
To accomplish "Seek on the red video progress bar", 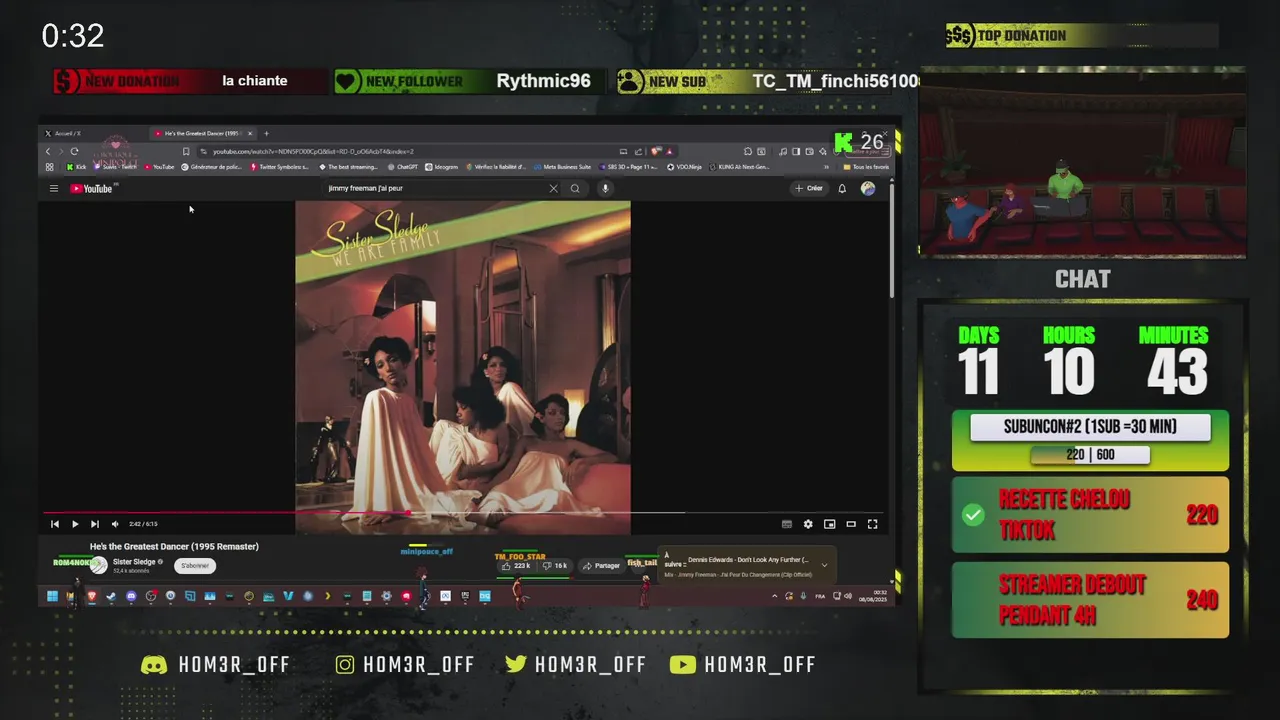I will [x=463, y=513].
